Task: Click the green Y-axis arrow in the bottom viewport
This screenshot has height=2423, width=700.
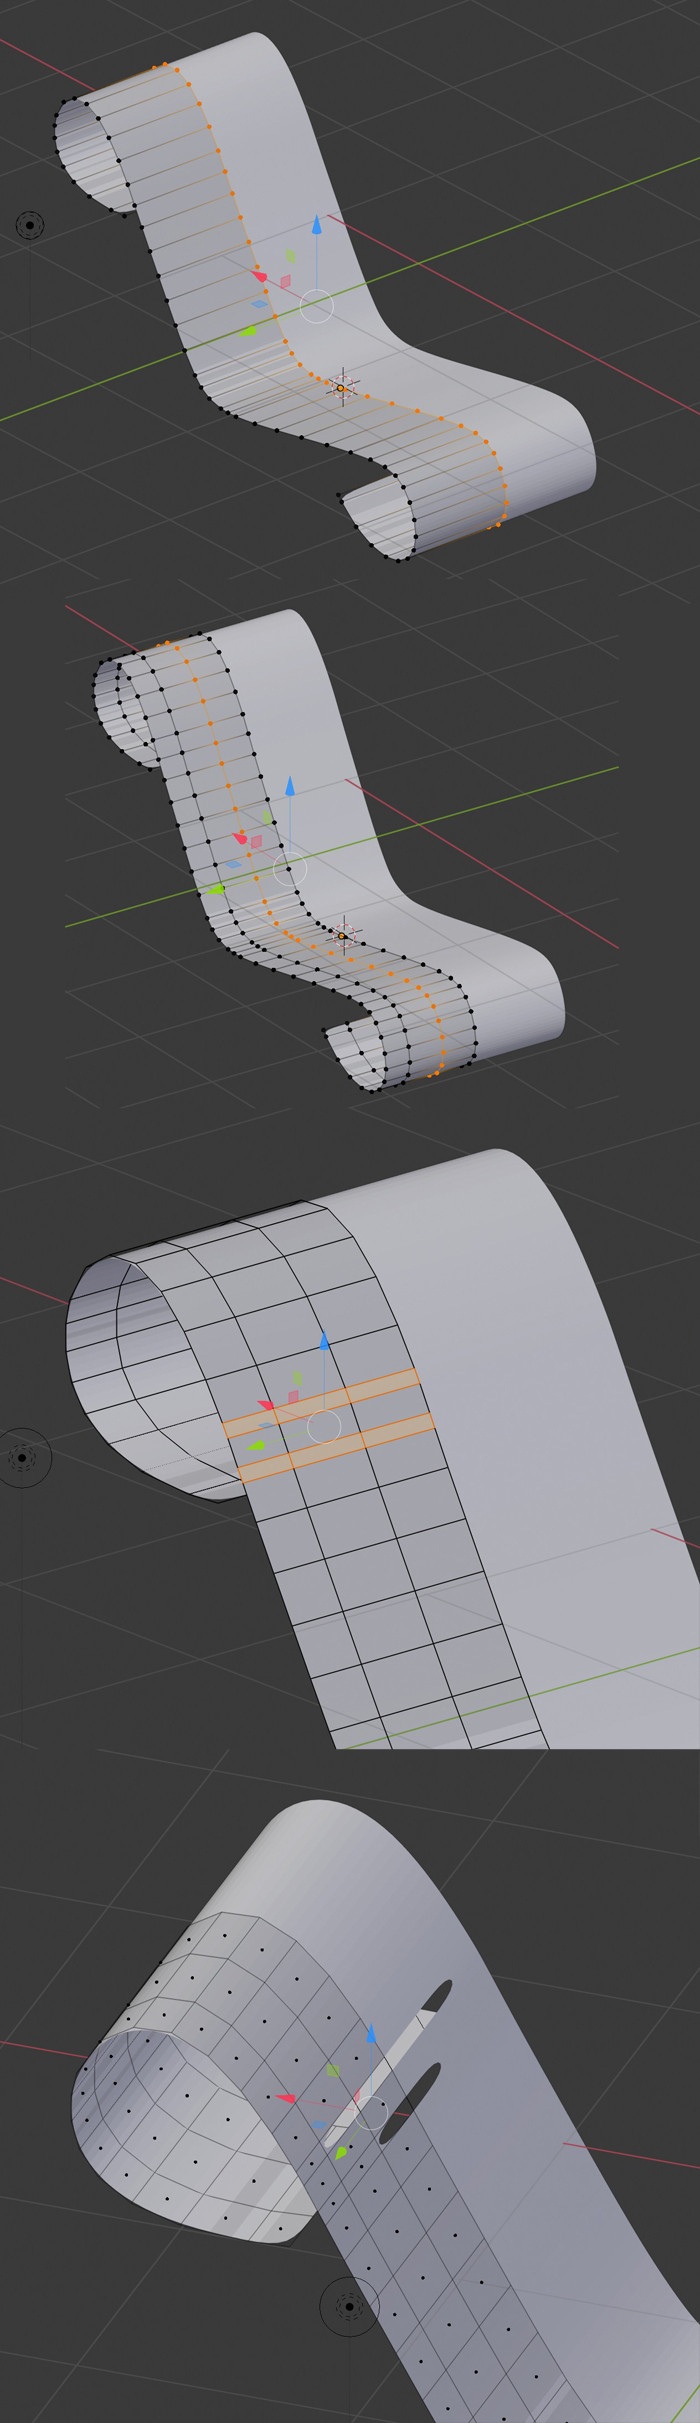Action: click(341, 2151)
